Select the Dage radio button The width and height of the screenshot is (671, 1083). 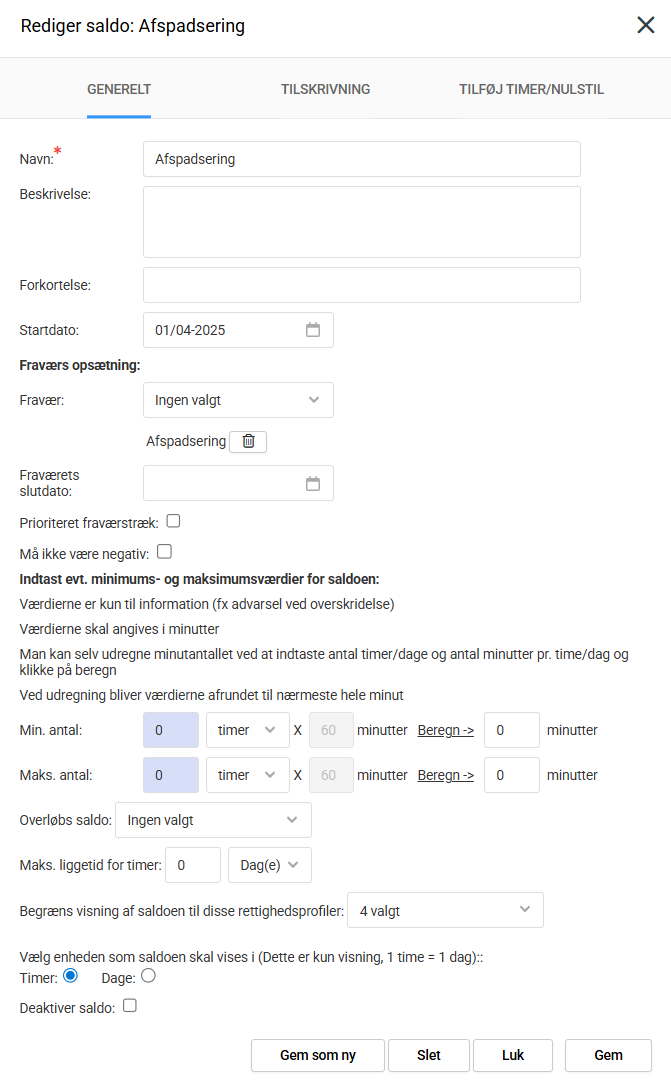(149, 976)
